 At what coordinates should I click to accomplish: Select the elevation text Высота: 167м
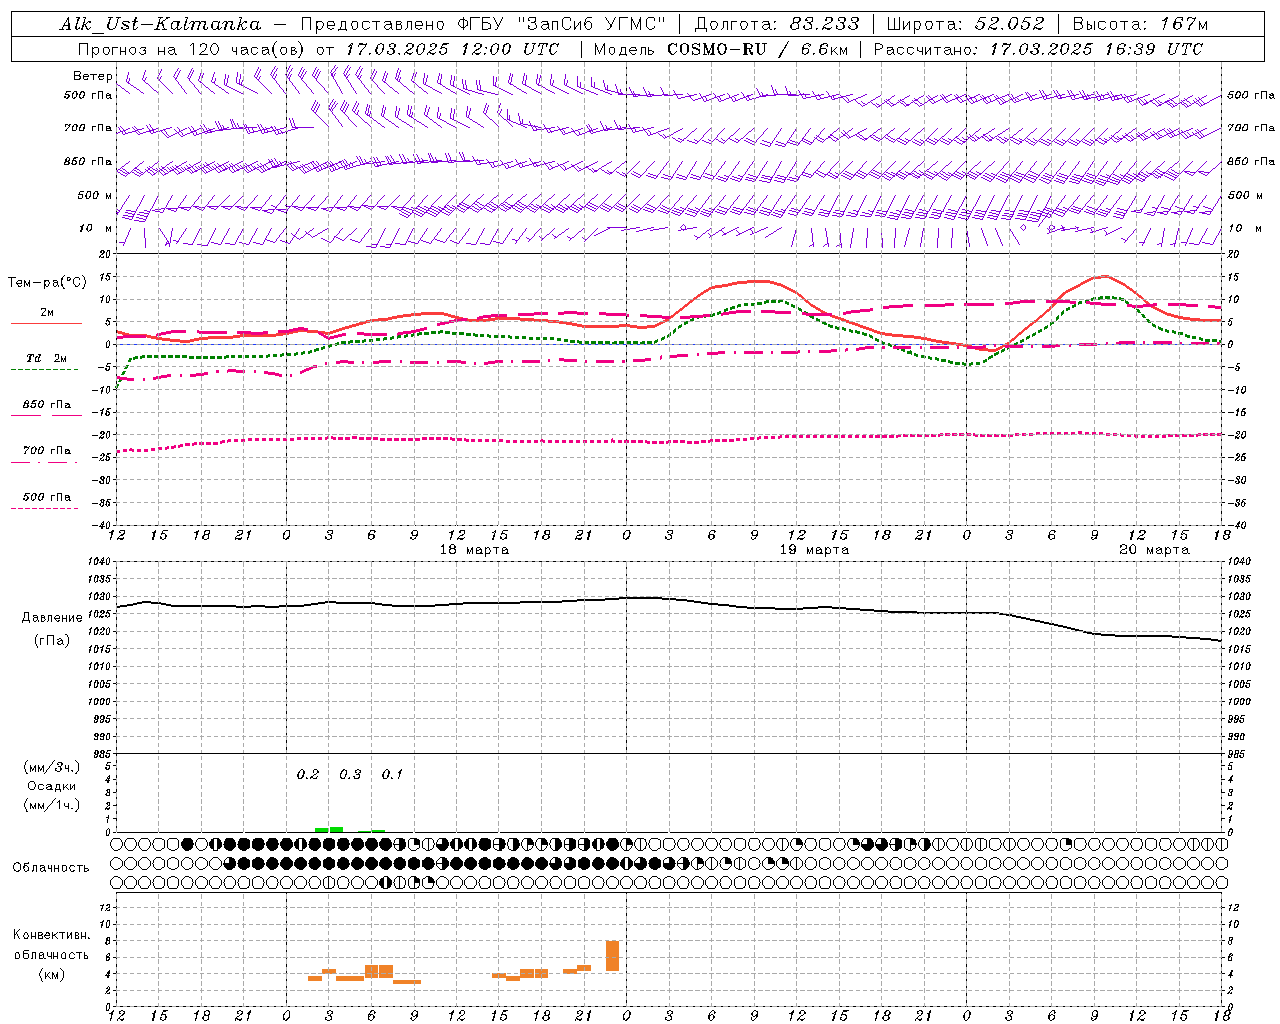[x=1141, y=24]
